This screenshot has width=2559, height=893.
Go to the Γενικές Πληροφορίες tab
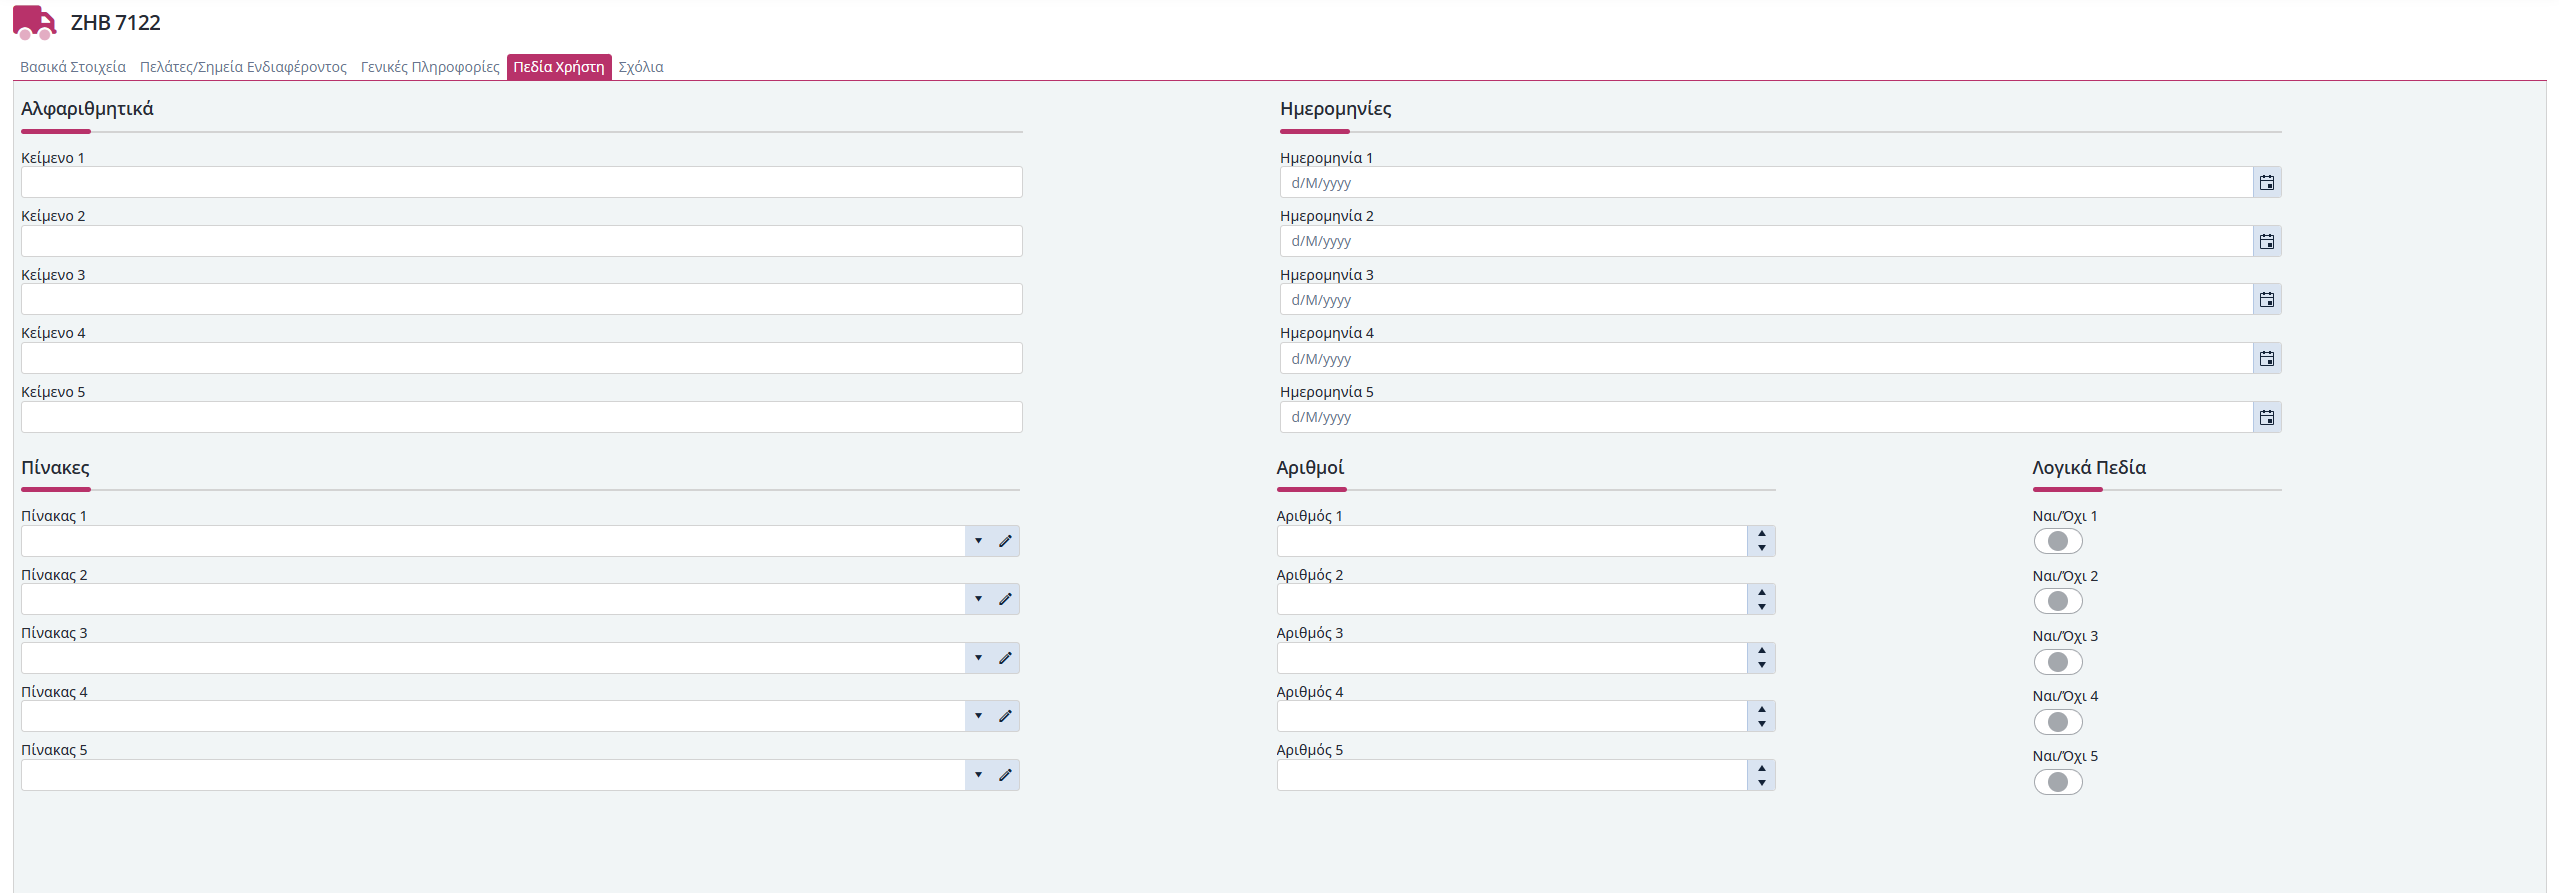(x=430, y=67)
